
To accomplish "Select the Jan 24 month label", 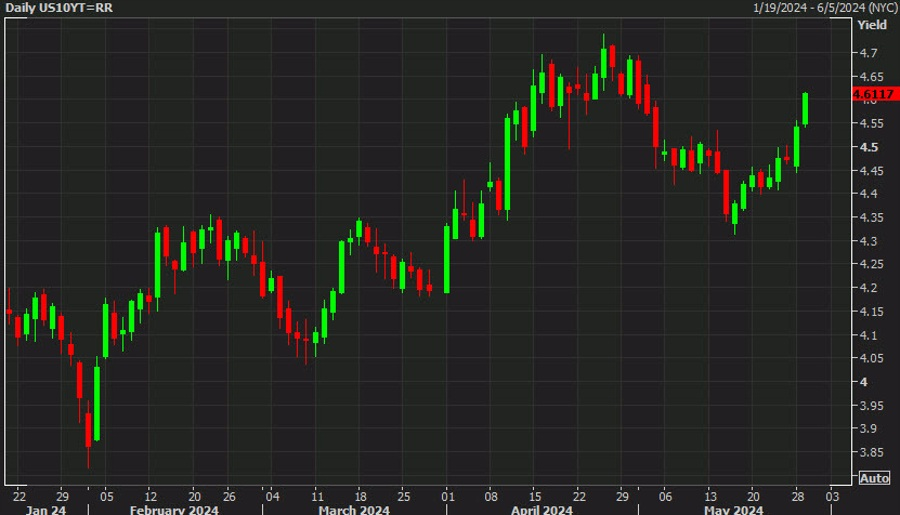I will click(x=46, y=510).
